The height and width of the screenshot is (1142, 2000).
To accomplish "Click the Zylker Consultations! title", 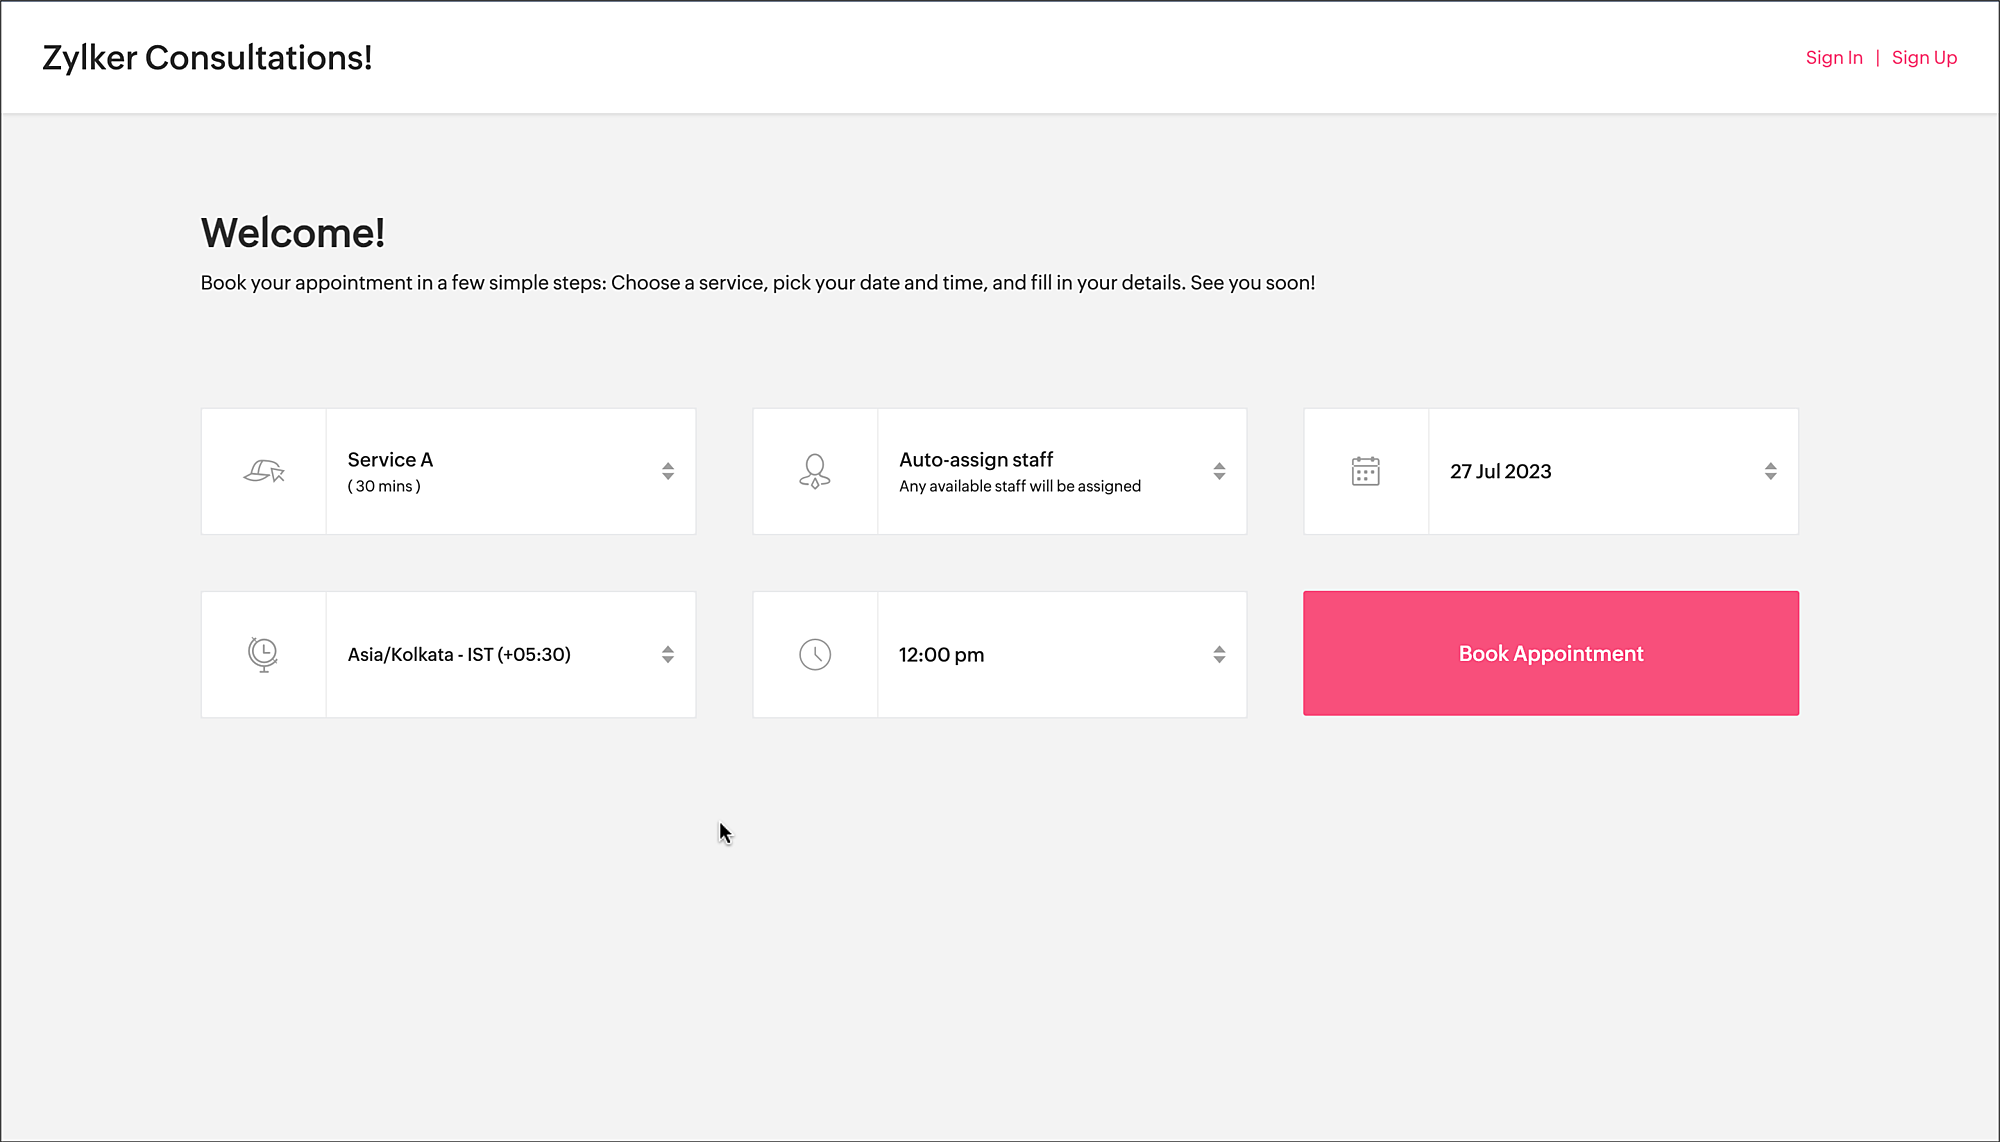I will tap(207, 58).
